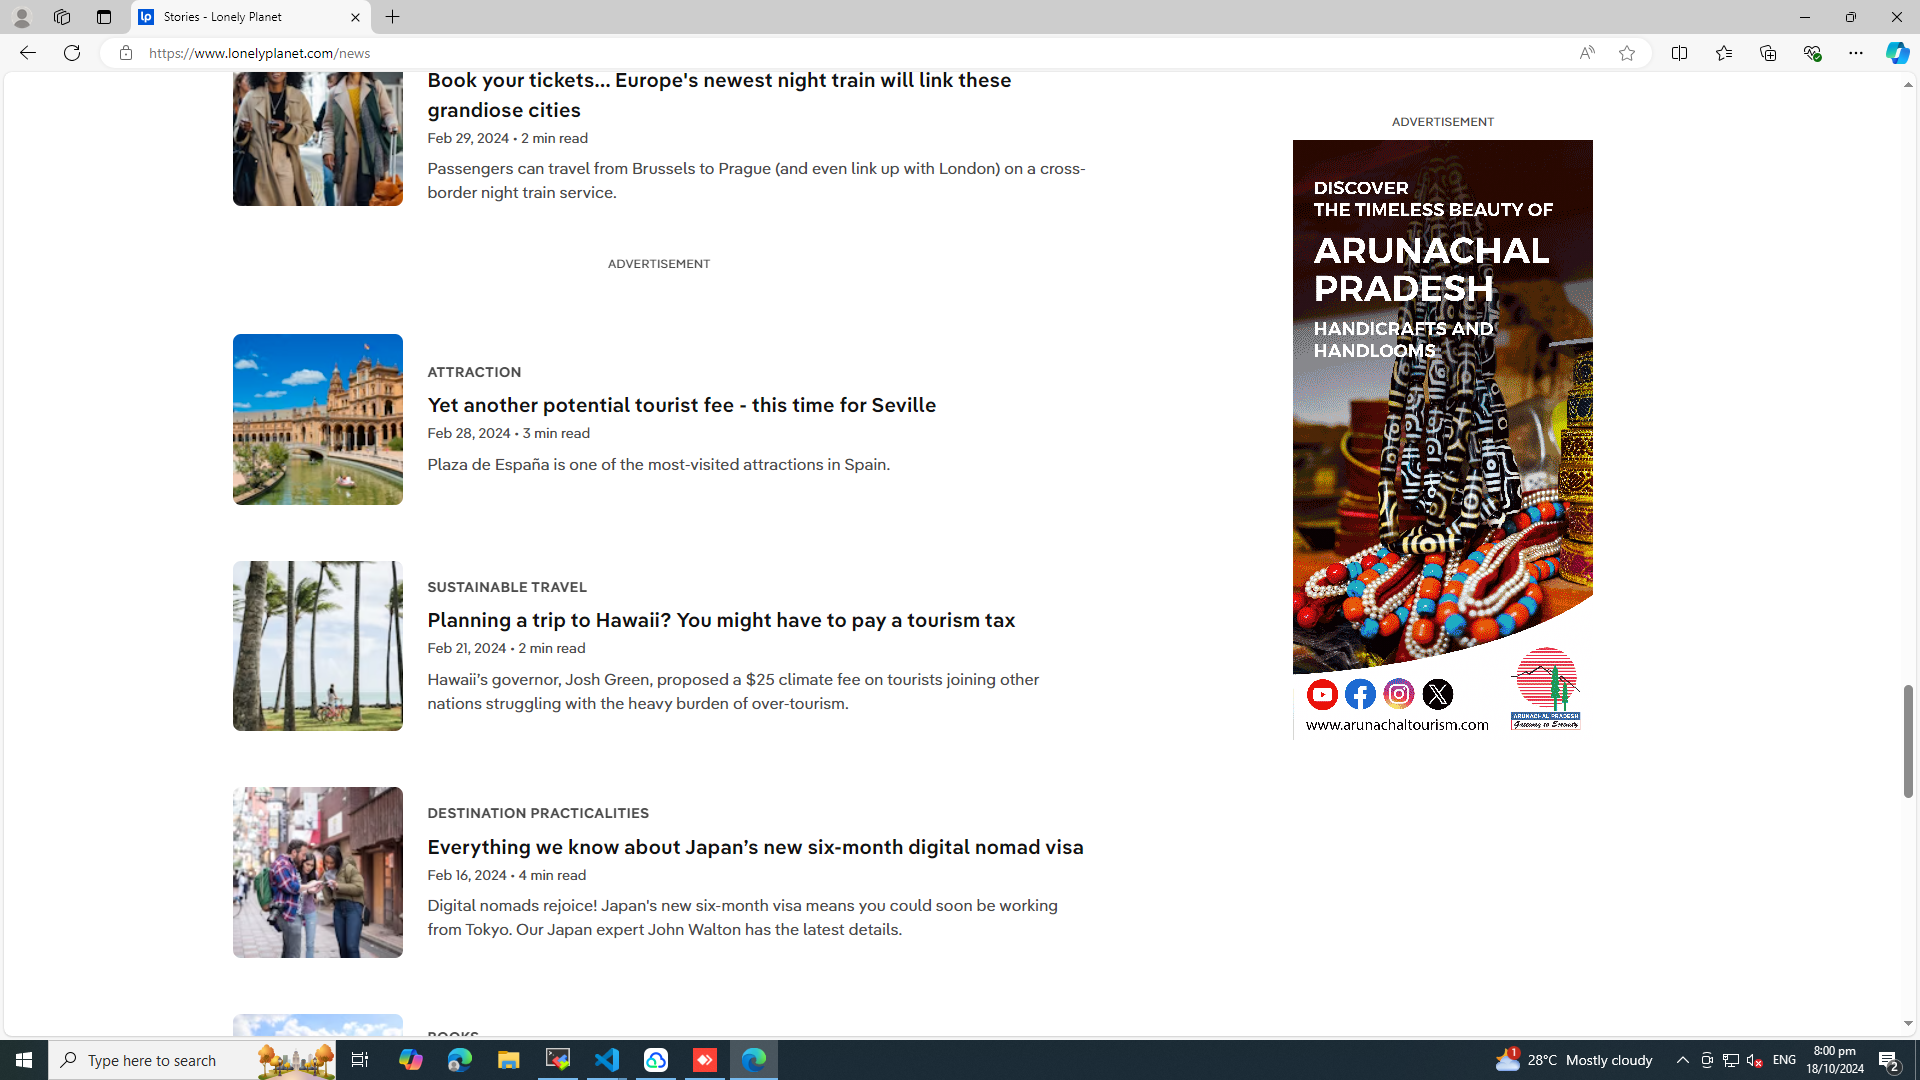Add this page to favorites star
The image size is (1920, 1080).
click(x=1627, y=53)
